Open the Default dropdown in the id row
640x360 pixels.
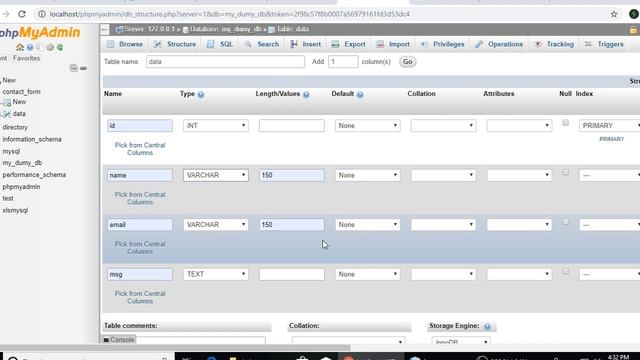367,126
